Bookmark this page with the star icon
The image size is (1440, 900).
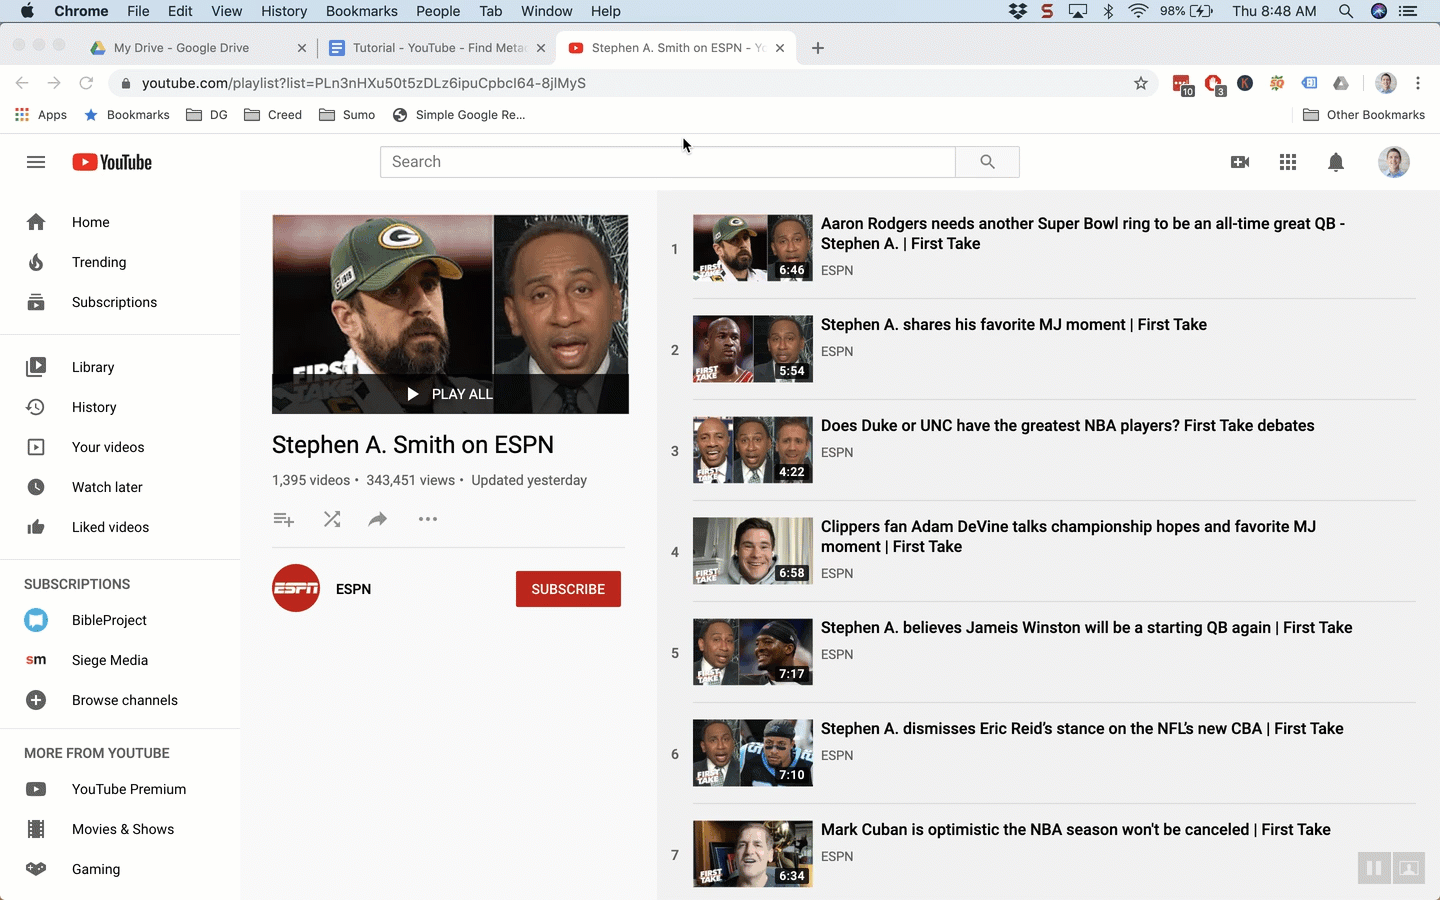point(1141,83)
